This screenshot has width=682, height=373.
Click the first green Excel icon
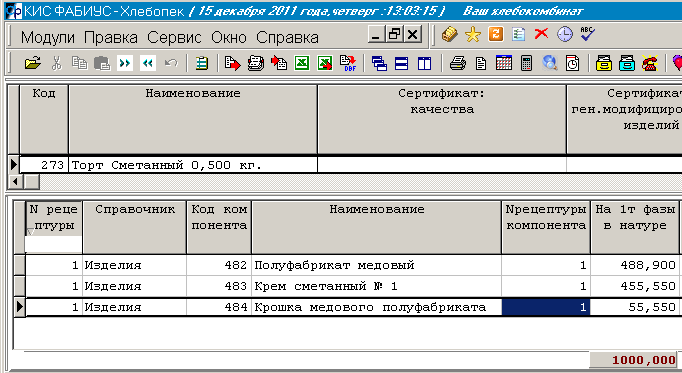pos(302,63)
